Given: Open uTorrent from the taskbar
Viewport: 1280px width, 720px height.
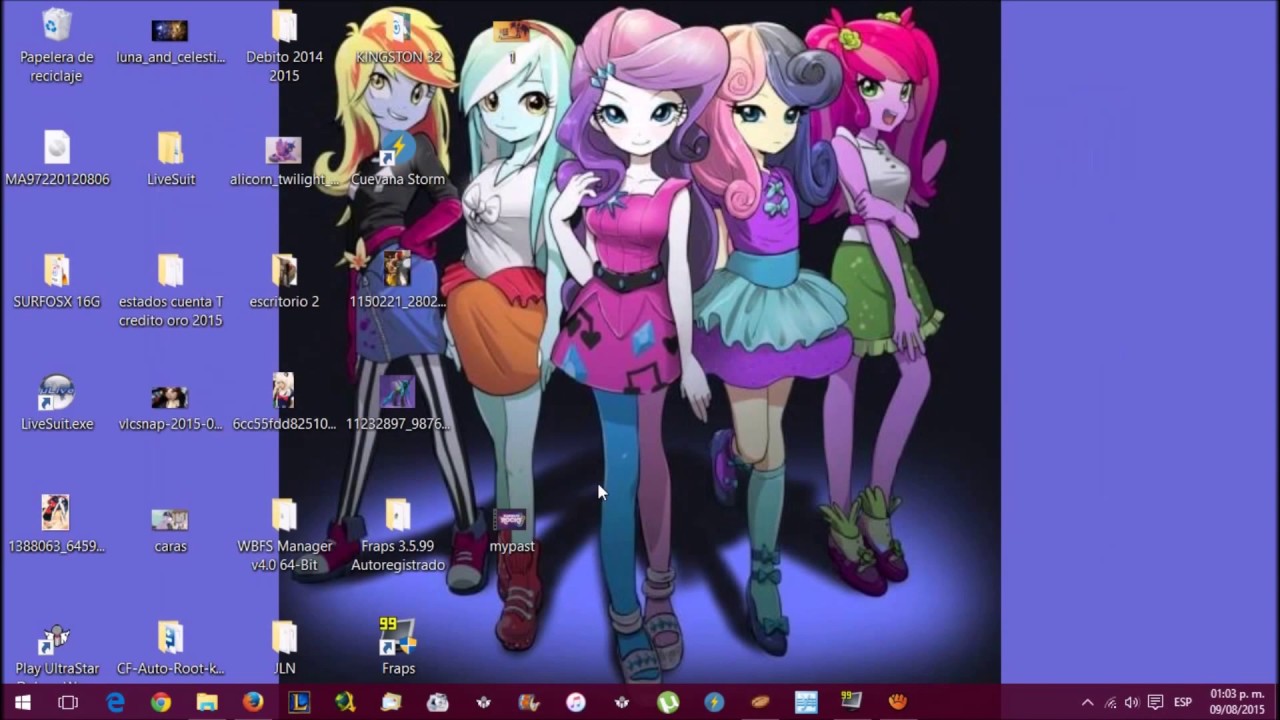Looking at the screenshot, I should [668, 703].
